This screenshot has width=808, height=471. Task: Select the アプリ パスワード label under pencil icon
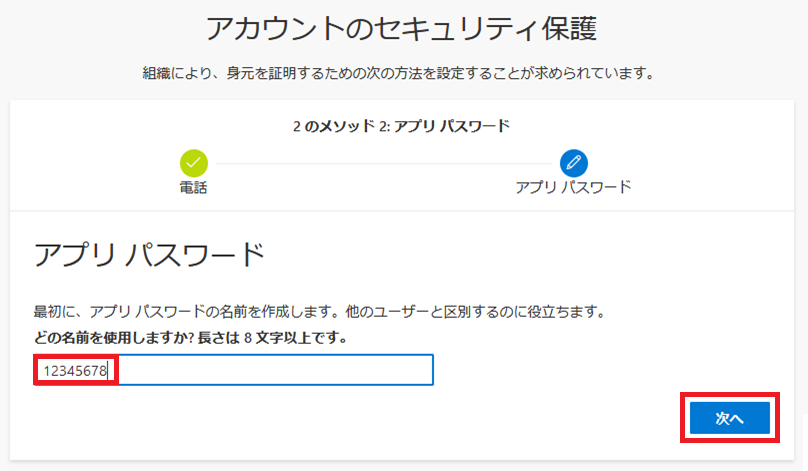[x=573, y=187]
